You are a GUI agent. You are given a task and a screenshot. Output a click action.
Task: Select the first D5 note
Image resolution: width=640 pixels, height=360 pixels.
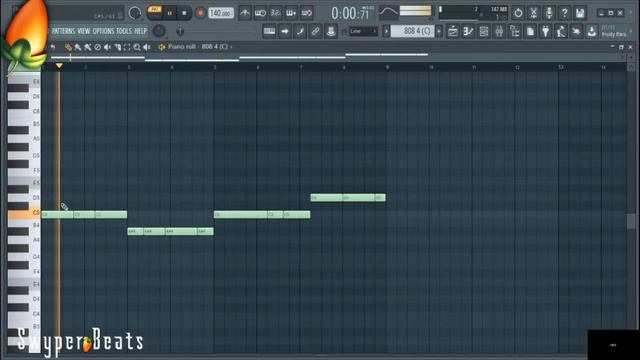pos(327,198)
